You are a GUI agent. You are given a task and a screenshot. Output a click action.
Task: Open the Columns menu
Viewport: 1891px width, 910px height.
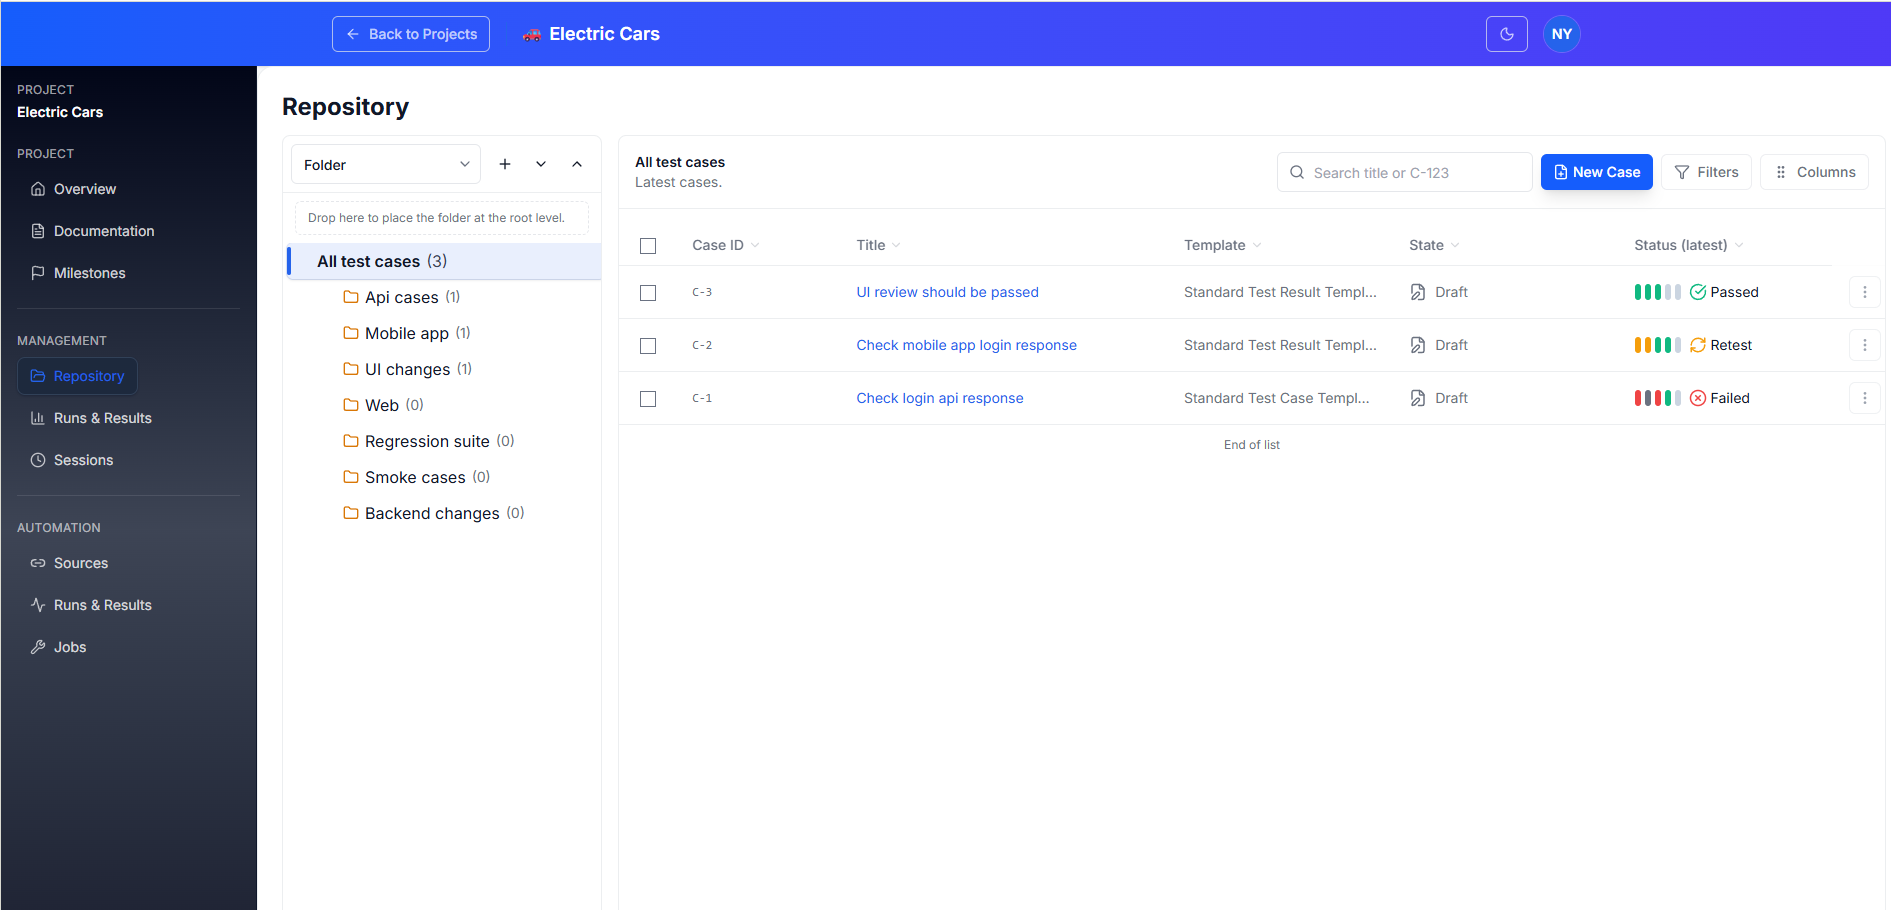coord(1814,171)
